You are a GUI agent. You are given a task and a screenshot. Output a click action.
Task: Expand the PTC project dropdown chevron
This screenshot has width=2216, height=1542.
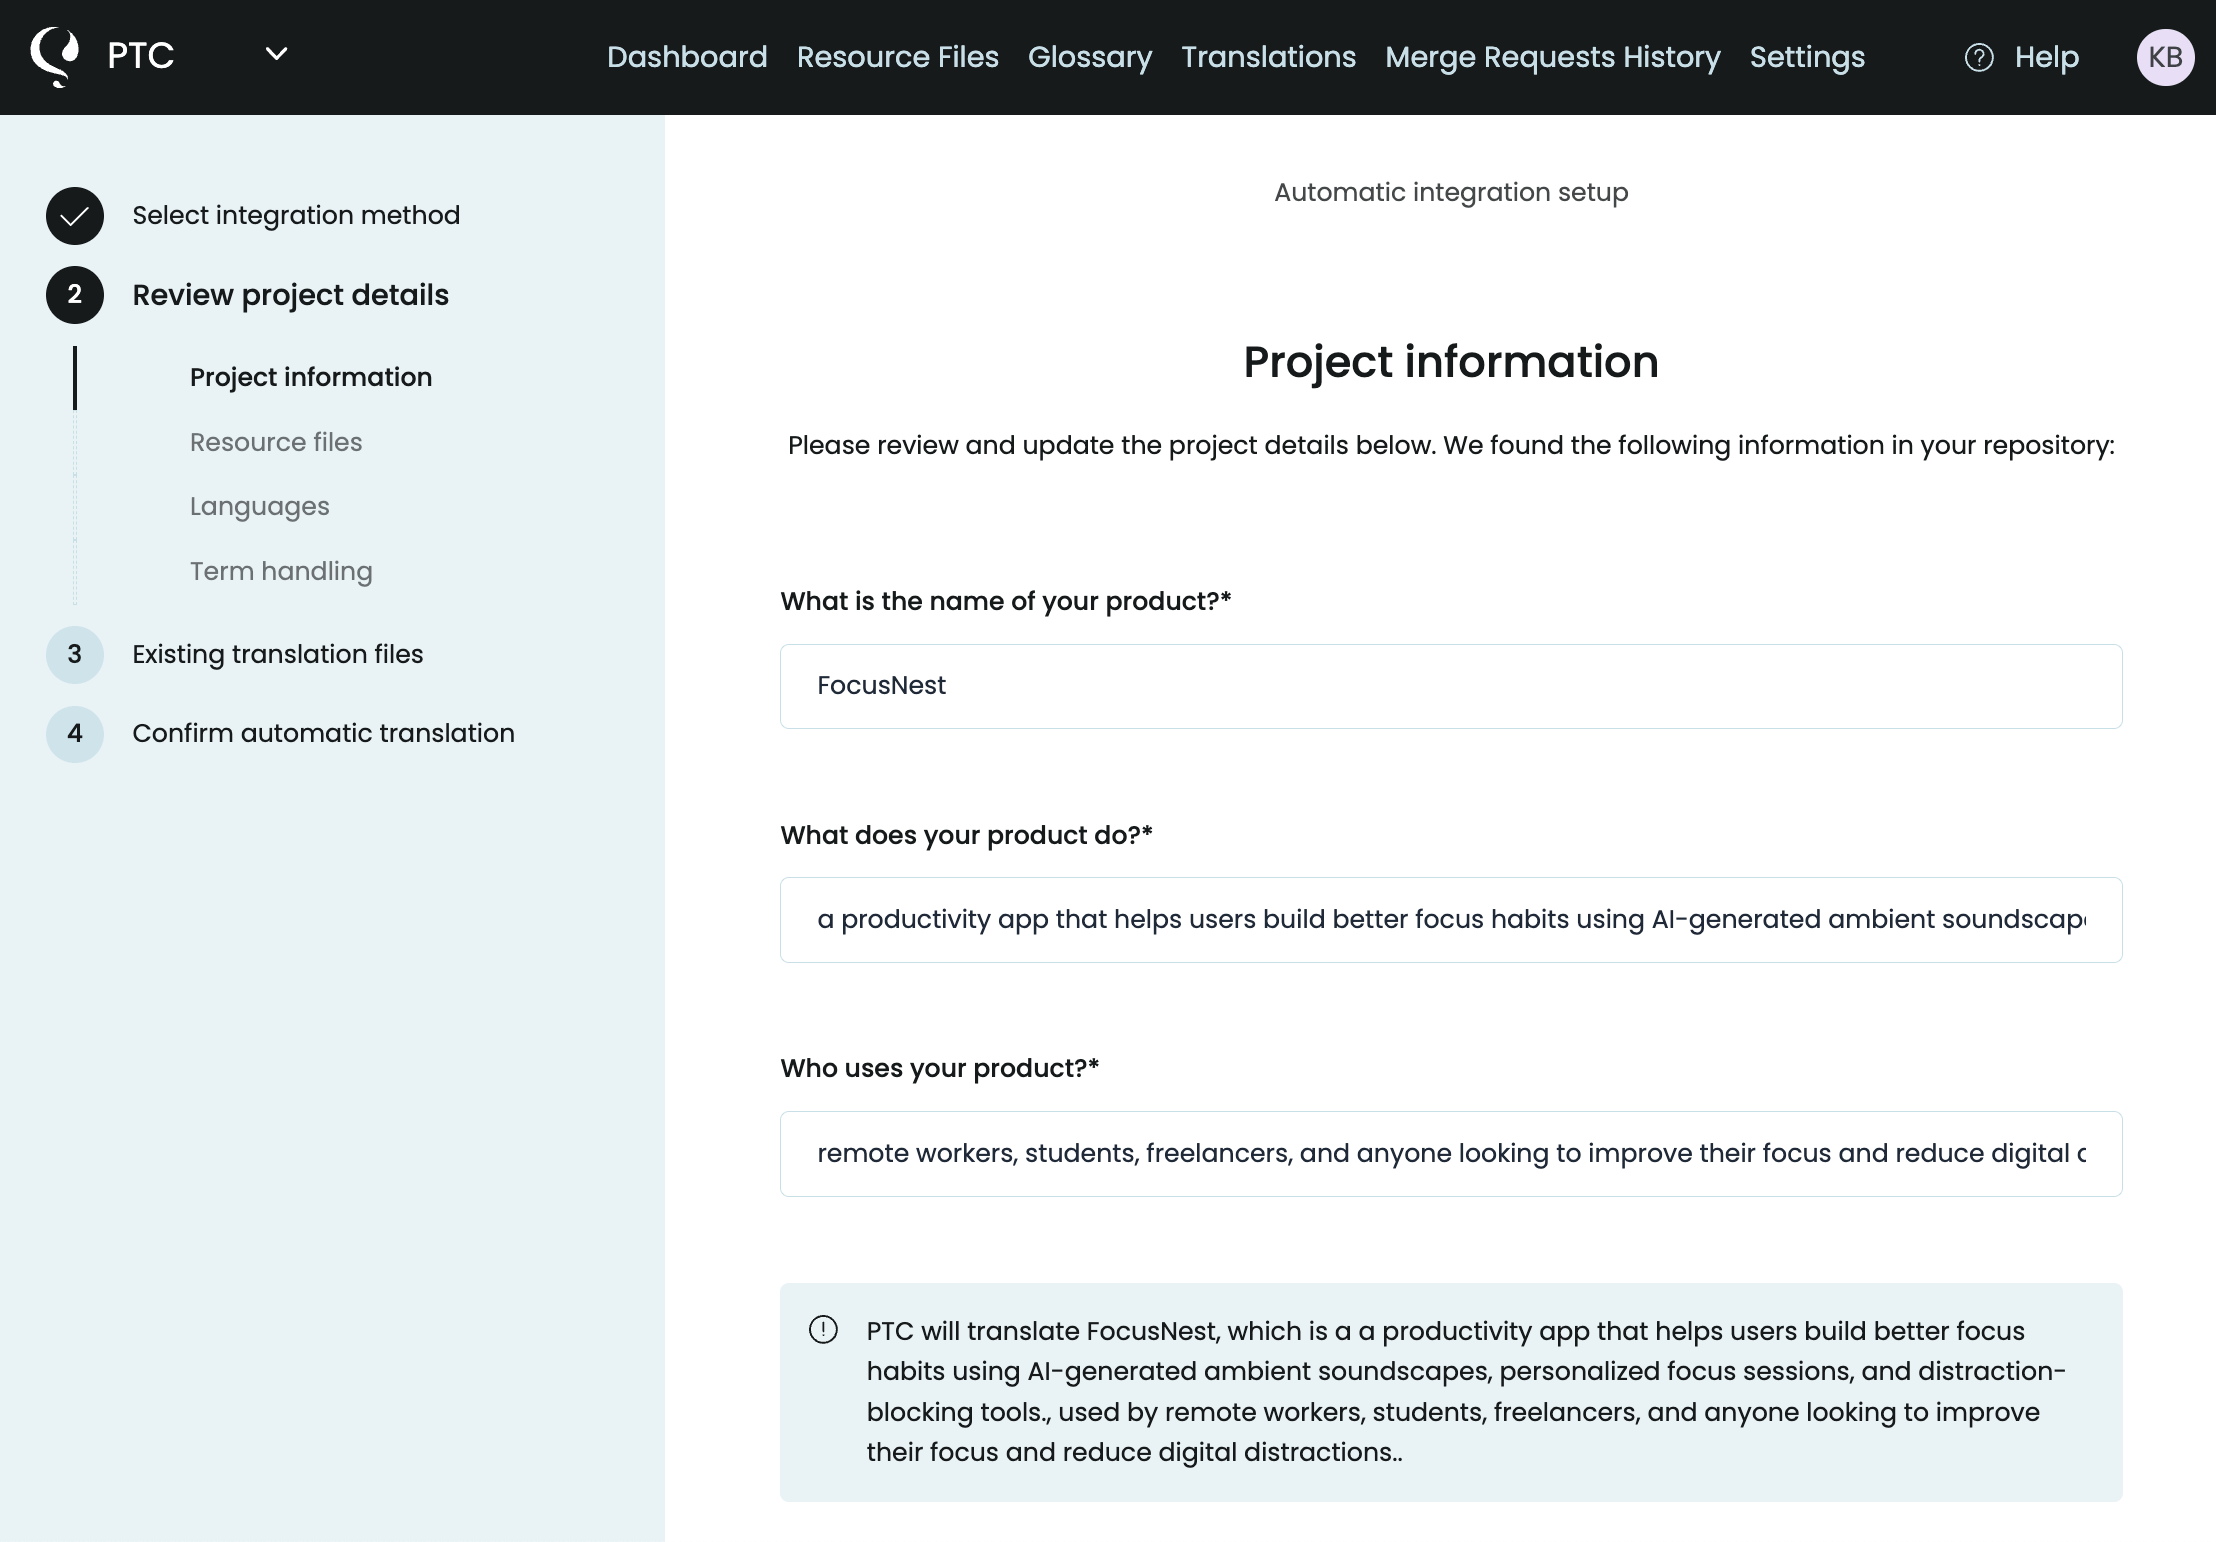[x=277, y=54]
